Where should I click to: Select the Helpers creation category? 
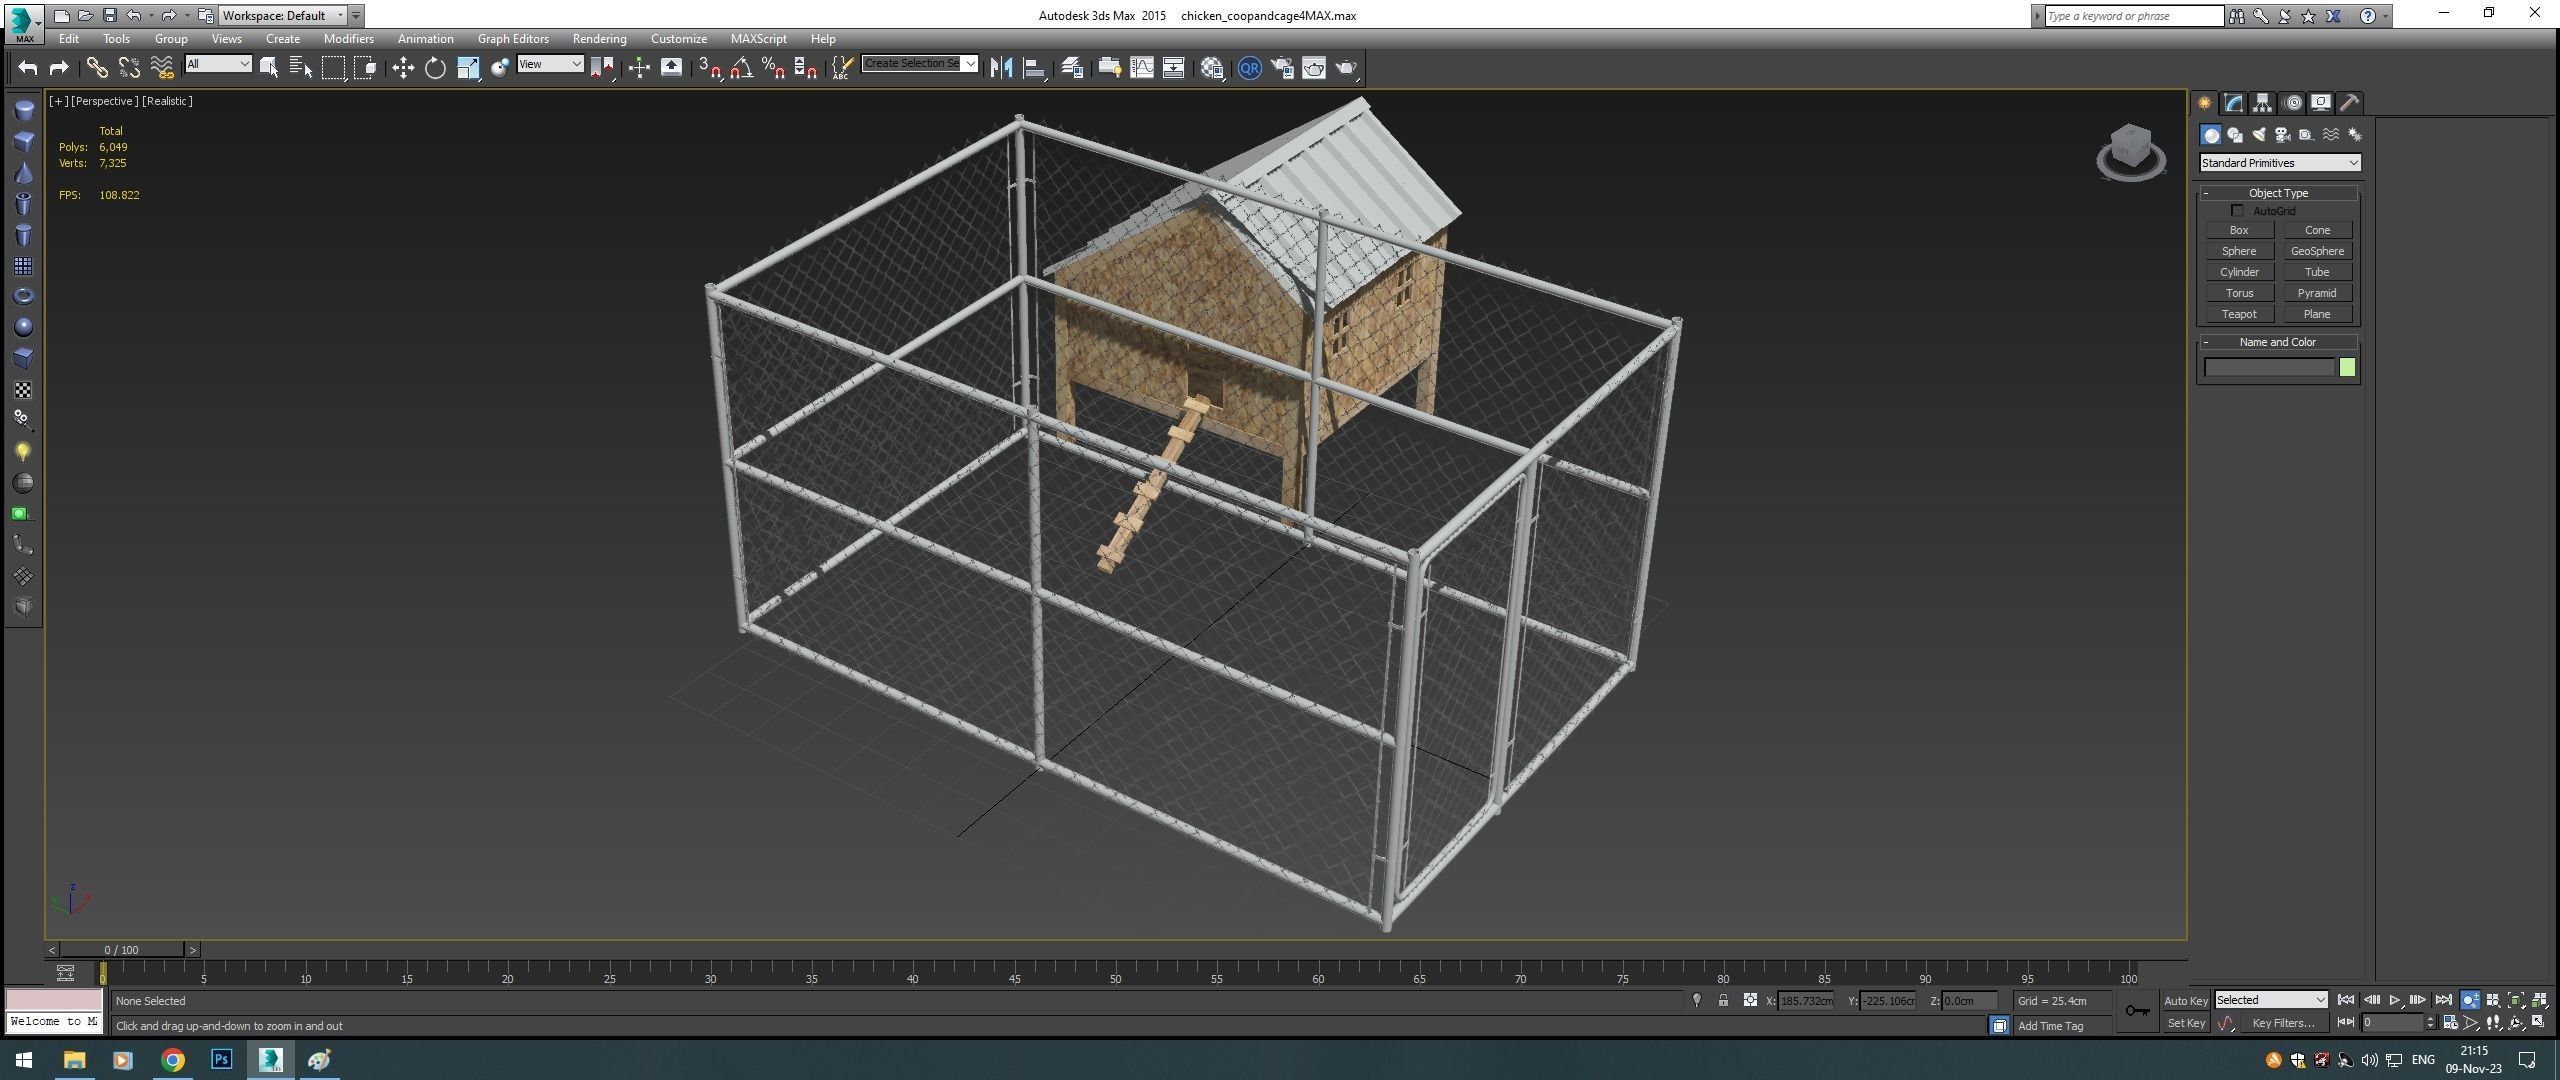2307,135
